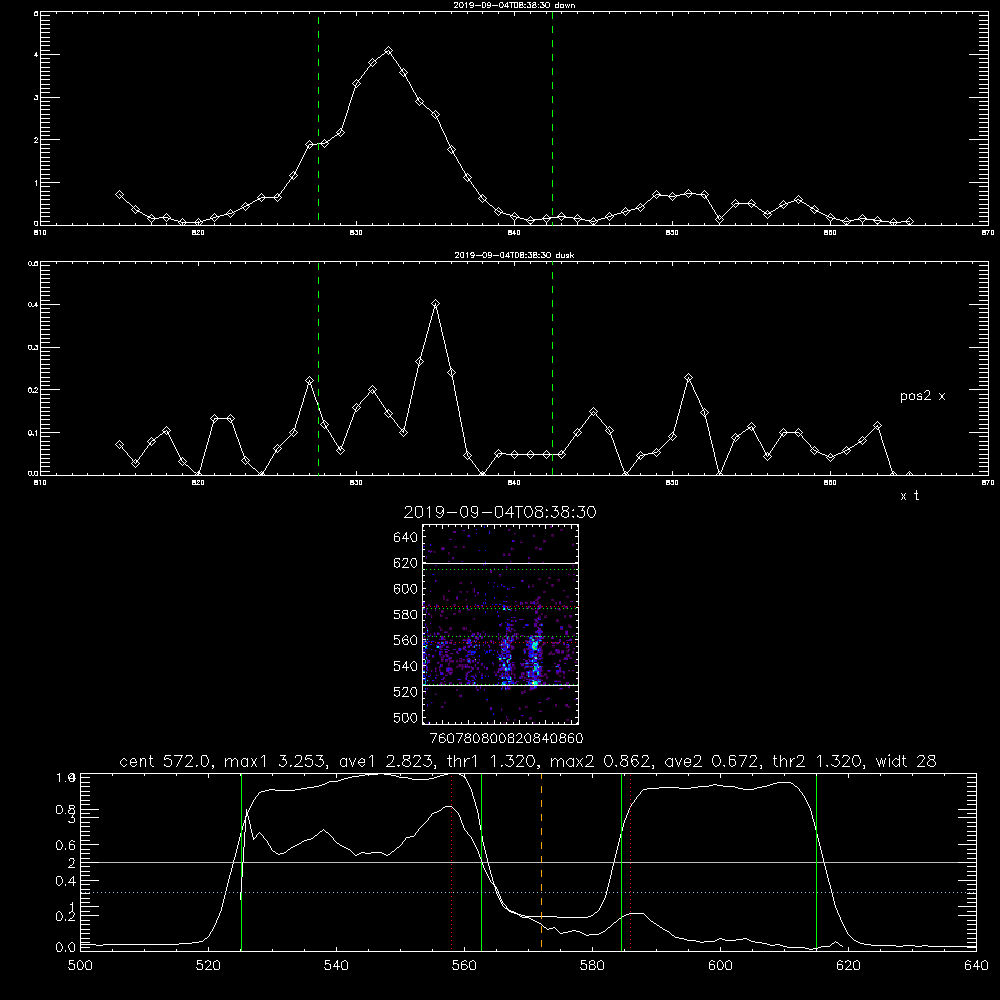
Task: Click the red dotted line near 586 in bottom plot
Action: 631,861
